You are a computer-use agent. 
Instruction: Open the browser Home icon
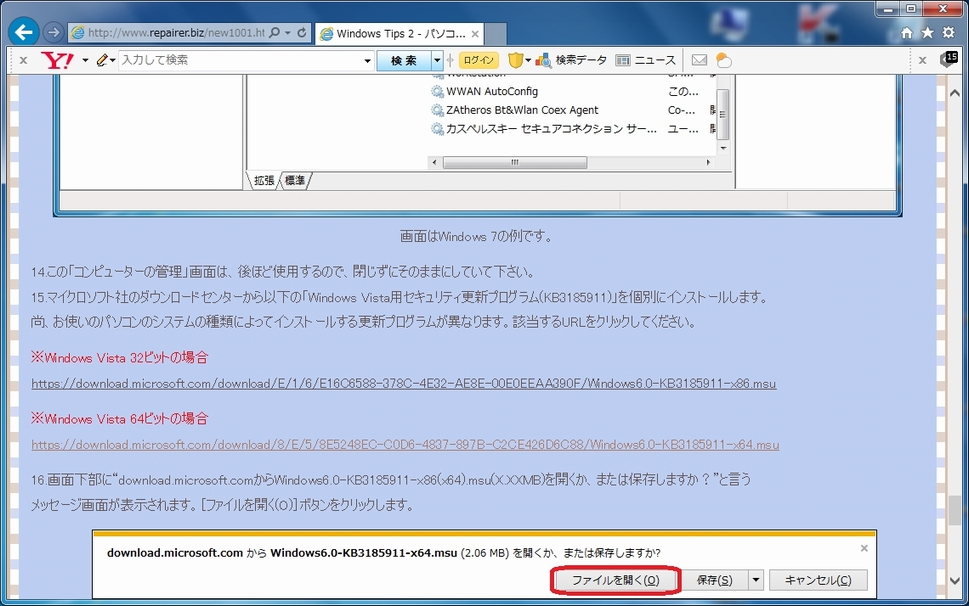tap(907, 33)
